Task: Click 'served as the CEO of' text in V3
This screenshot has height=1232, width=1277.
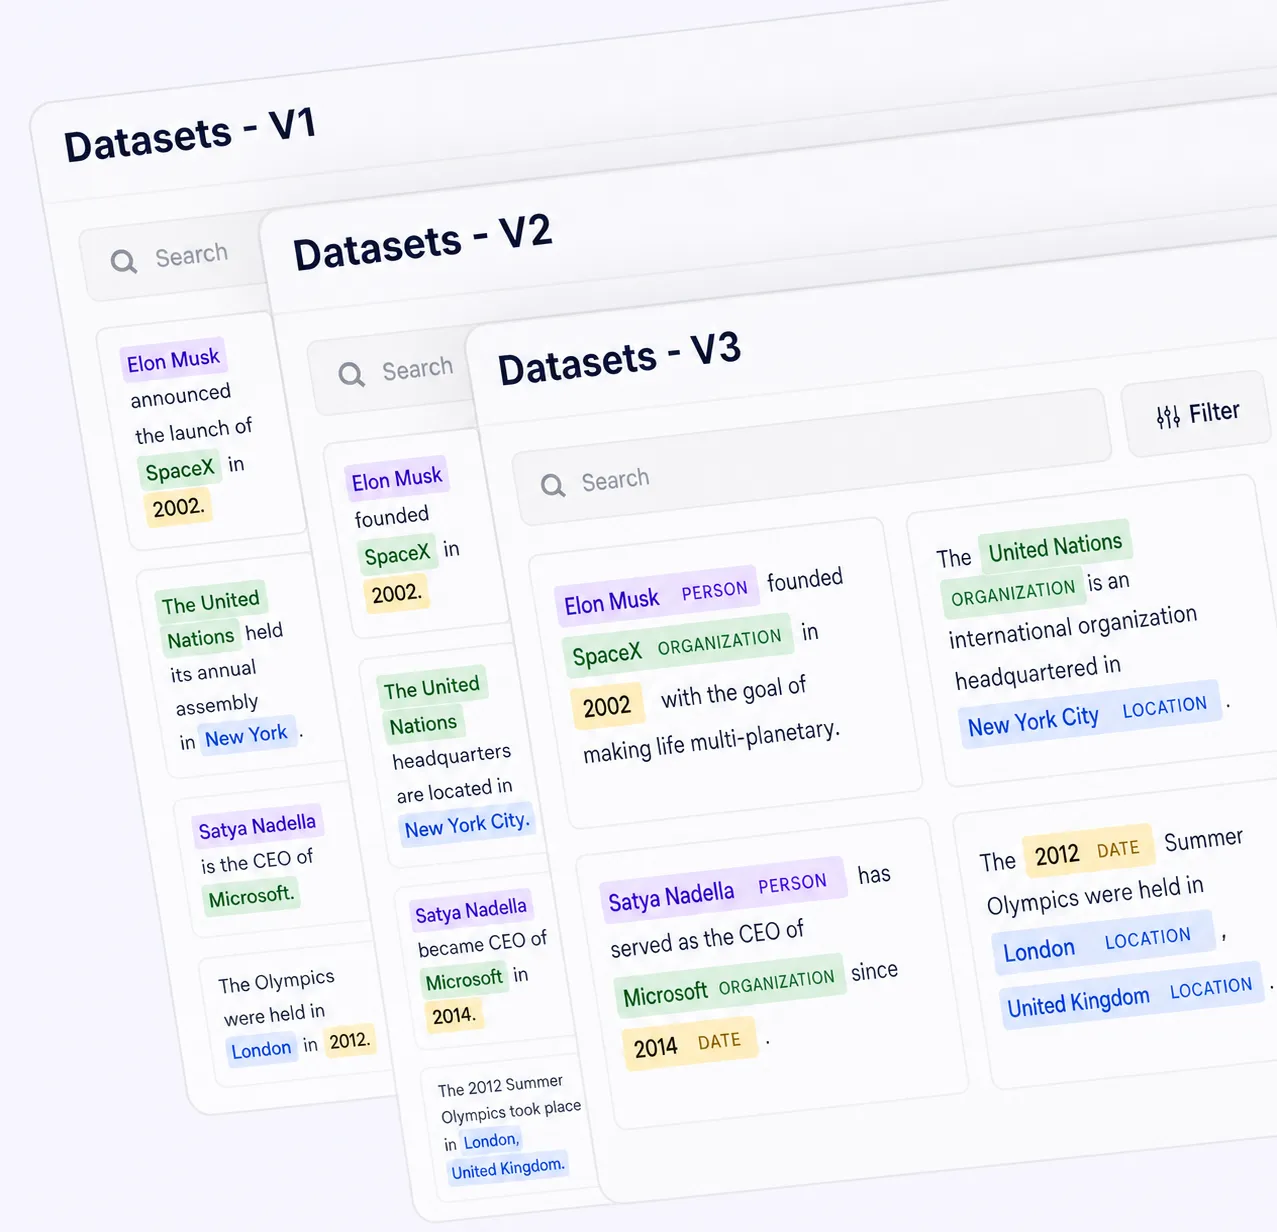Action: click(x=707, y=938)
